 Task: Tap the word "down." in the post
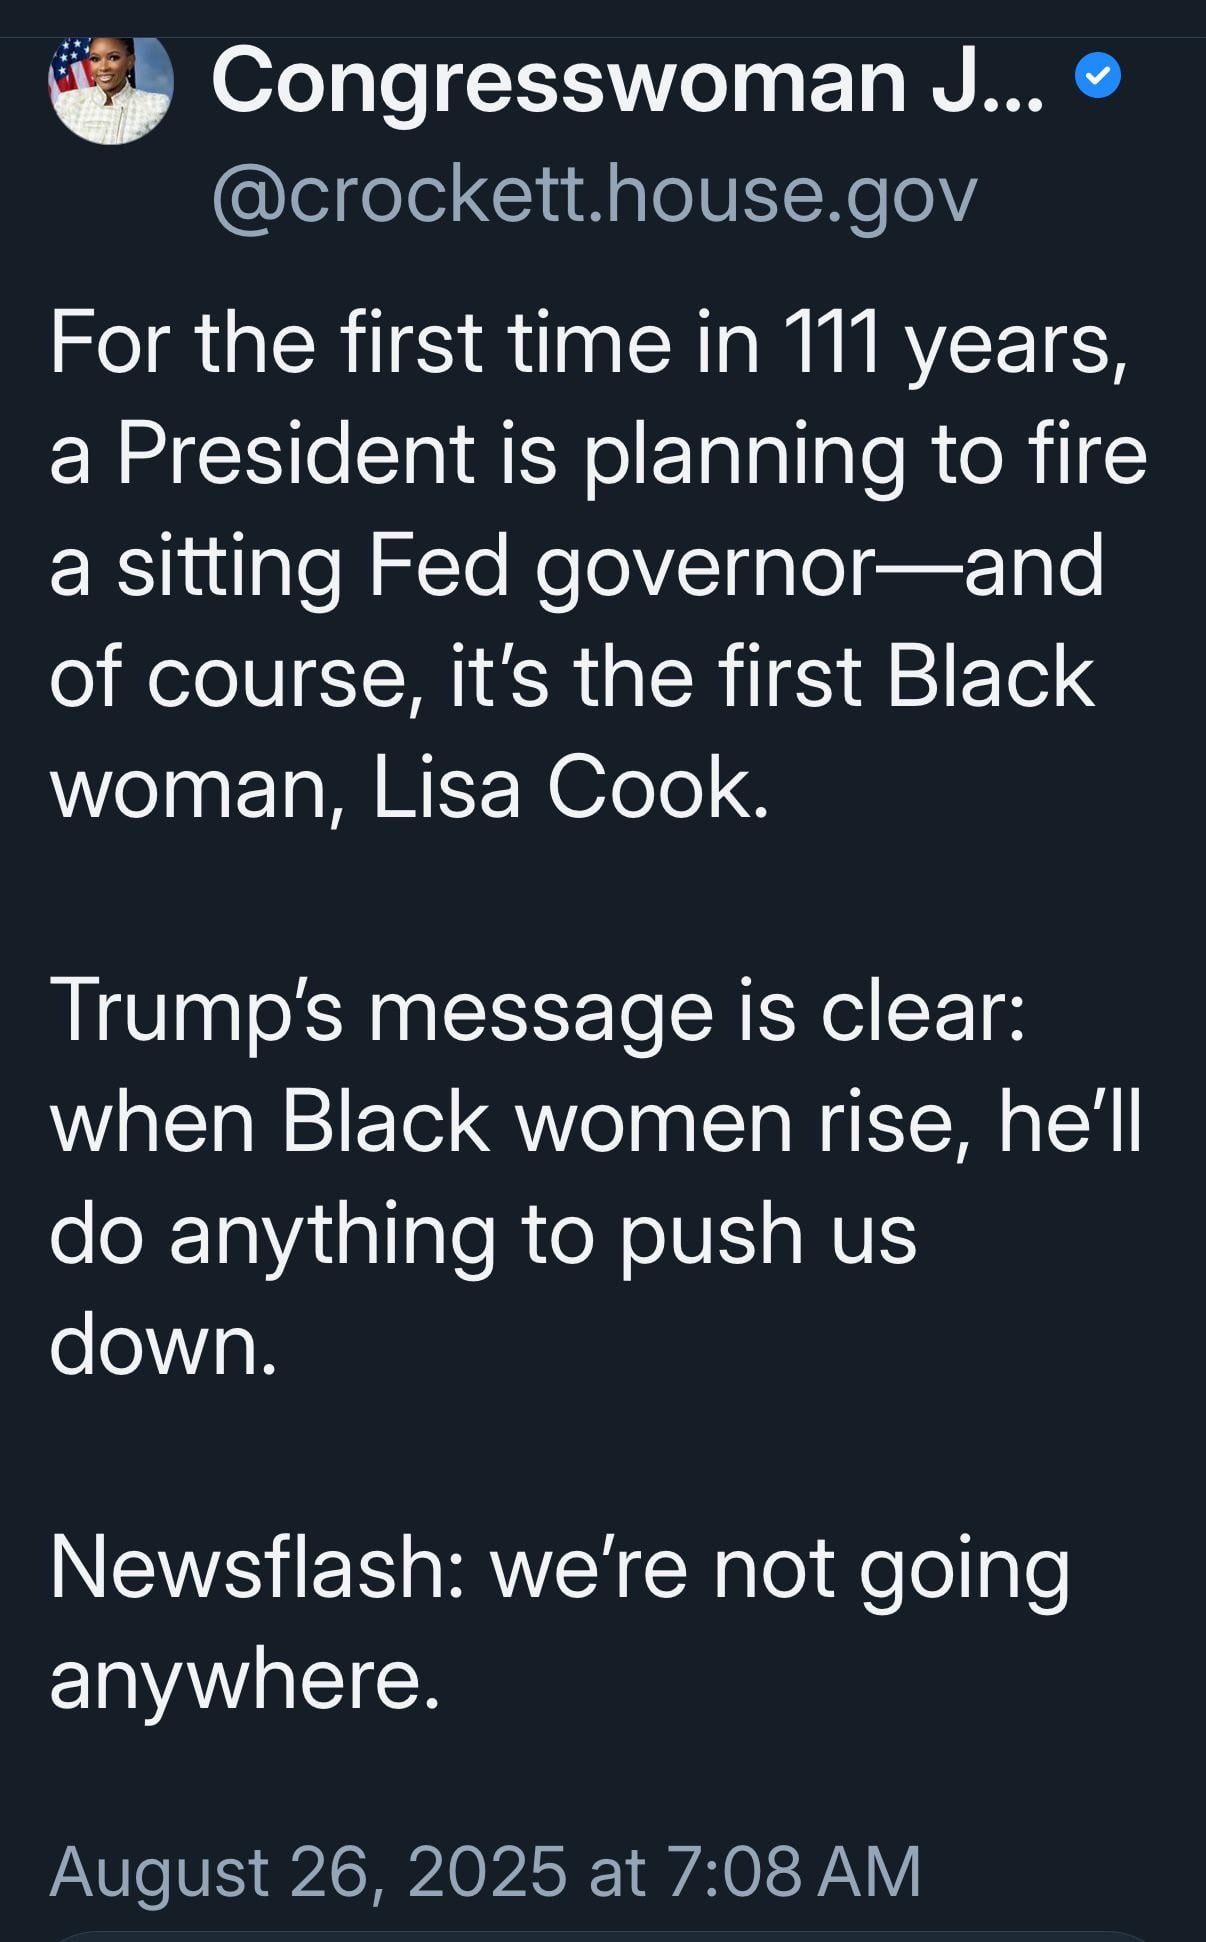click(x=163, y=1345)
